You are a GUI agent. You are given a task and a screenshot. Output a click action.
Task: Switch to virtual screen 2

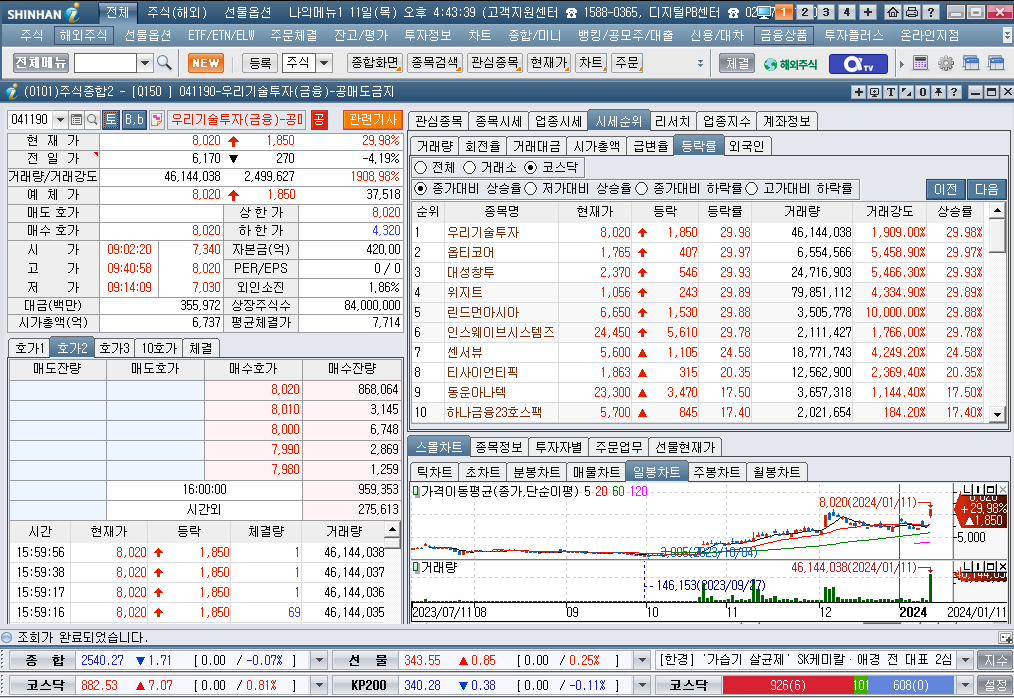(805, 12)
